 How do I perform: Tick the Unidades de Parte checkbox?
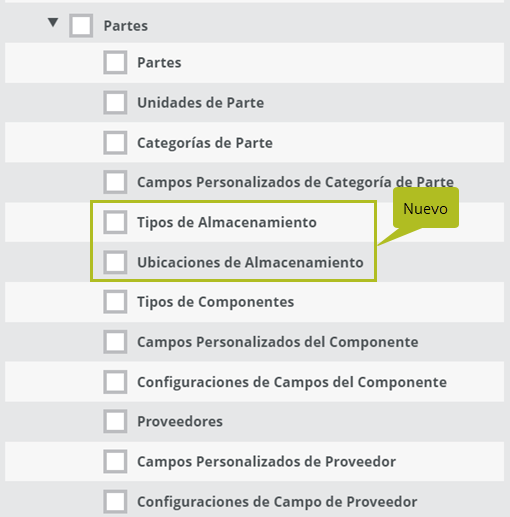pos(115,102)
